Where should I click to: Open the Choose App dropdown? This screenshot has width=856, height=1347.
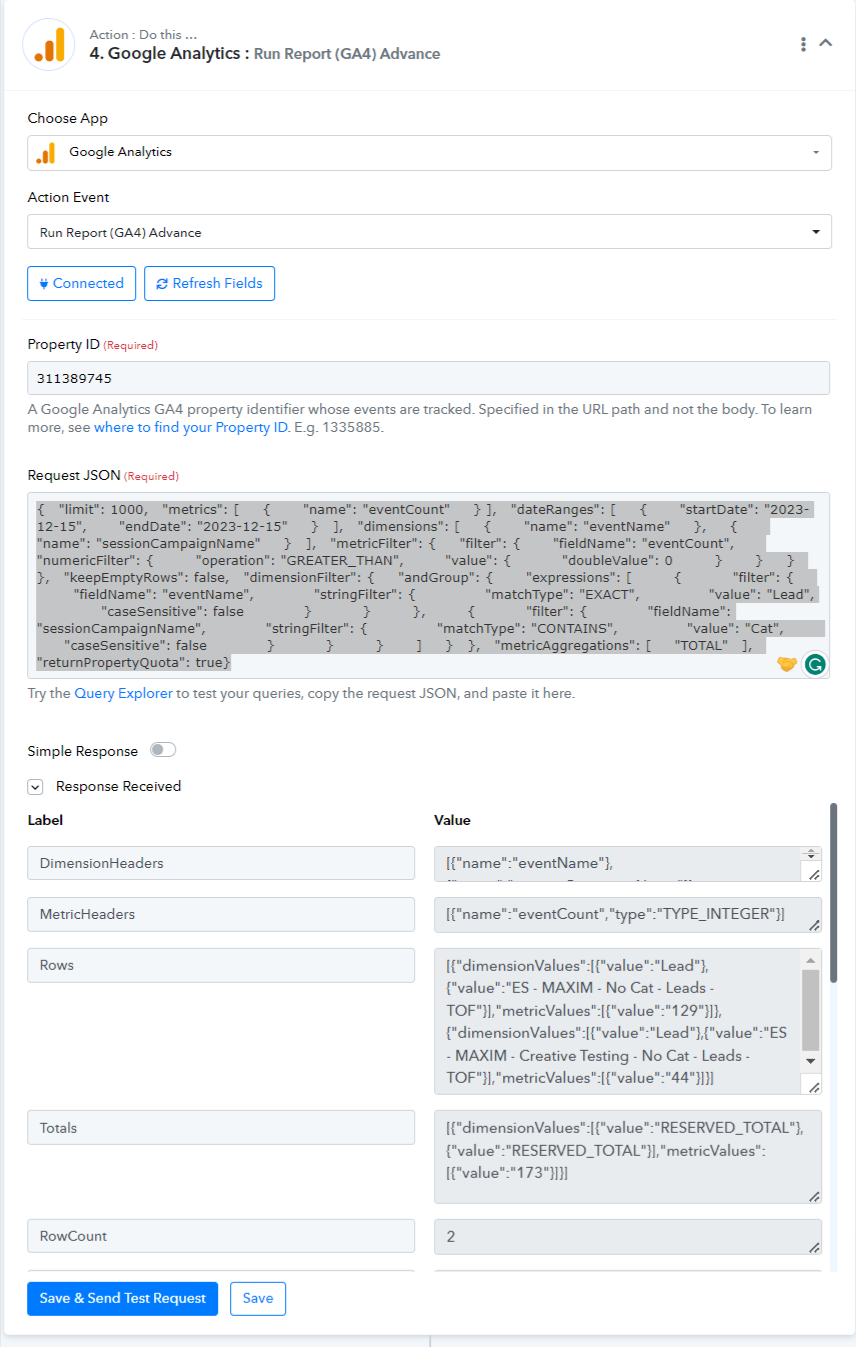pyautogui.click(x=429, y=153)
